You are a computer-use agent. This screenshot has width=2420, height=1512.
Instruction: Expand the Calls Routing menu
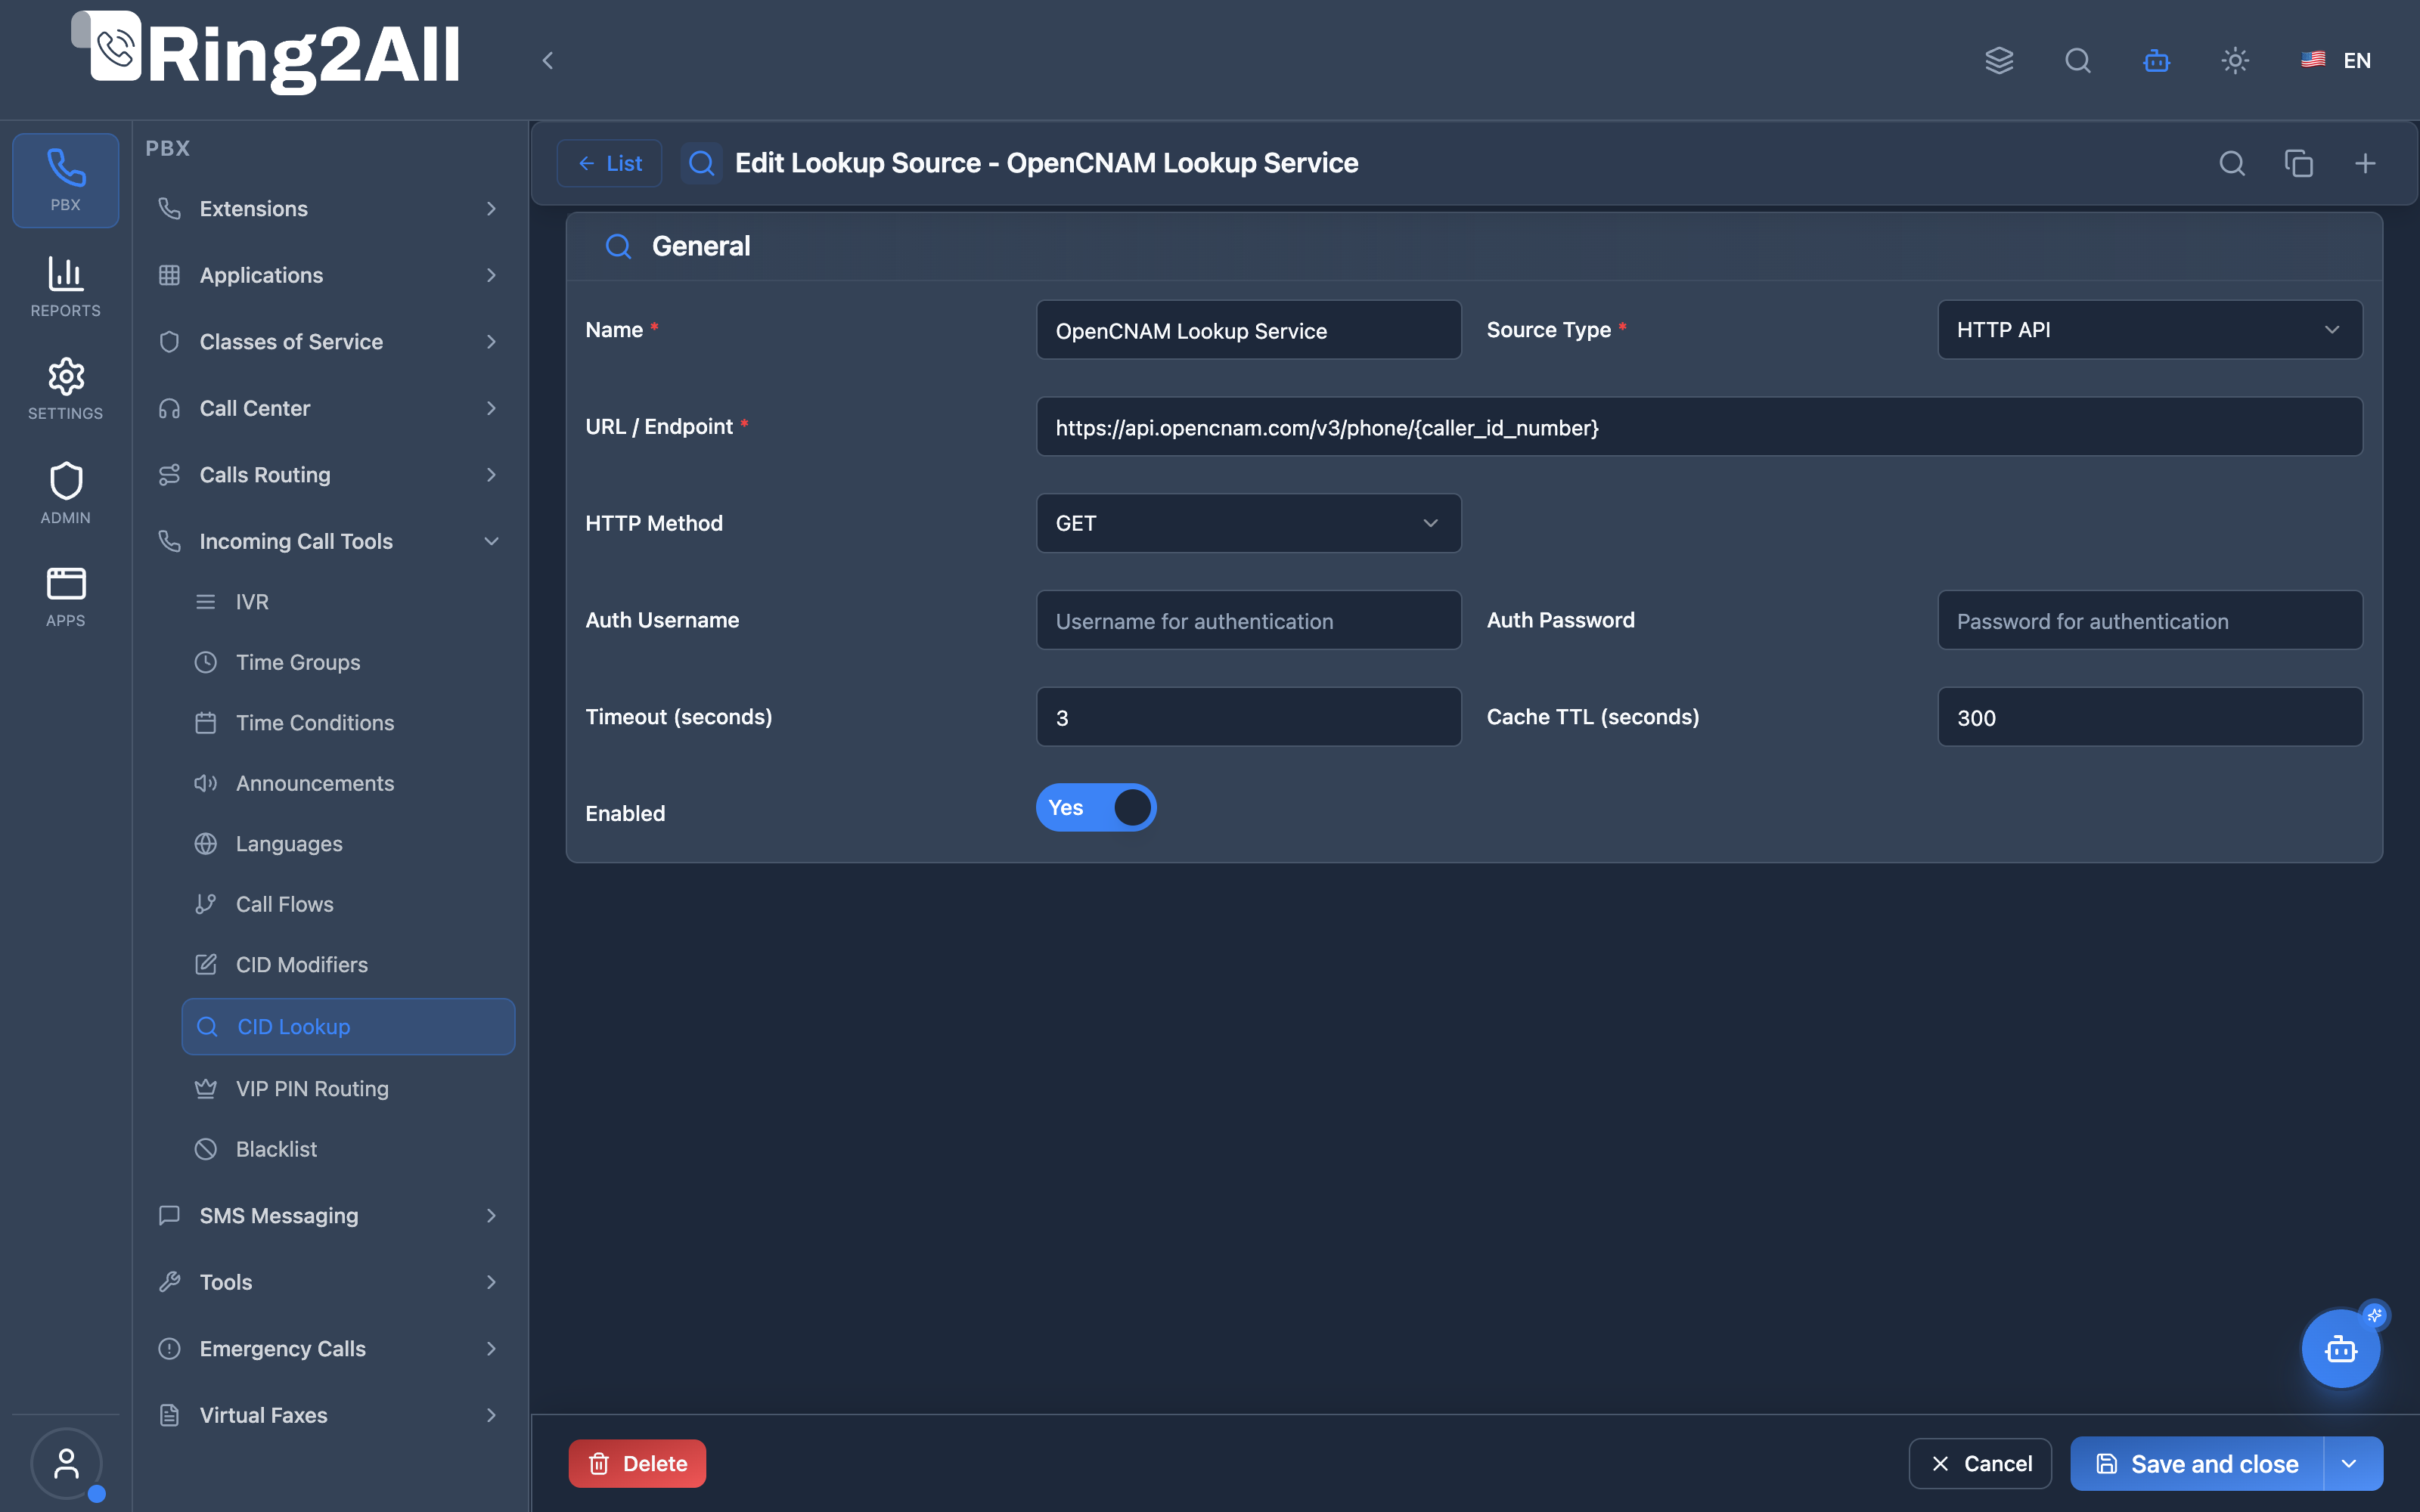coord(328,474)
